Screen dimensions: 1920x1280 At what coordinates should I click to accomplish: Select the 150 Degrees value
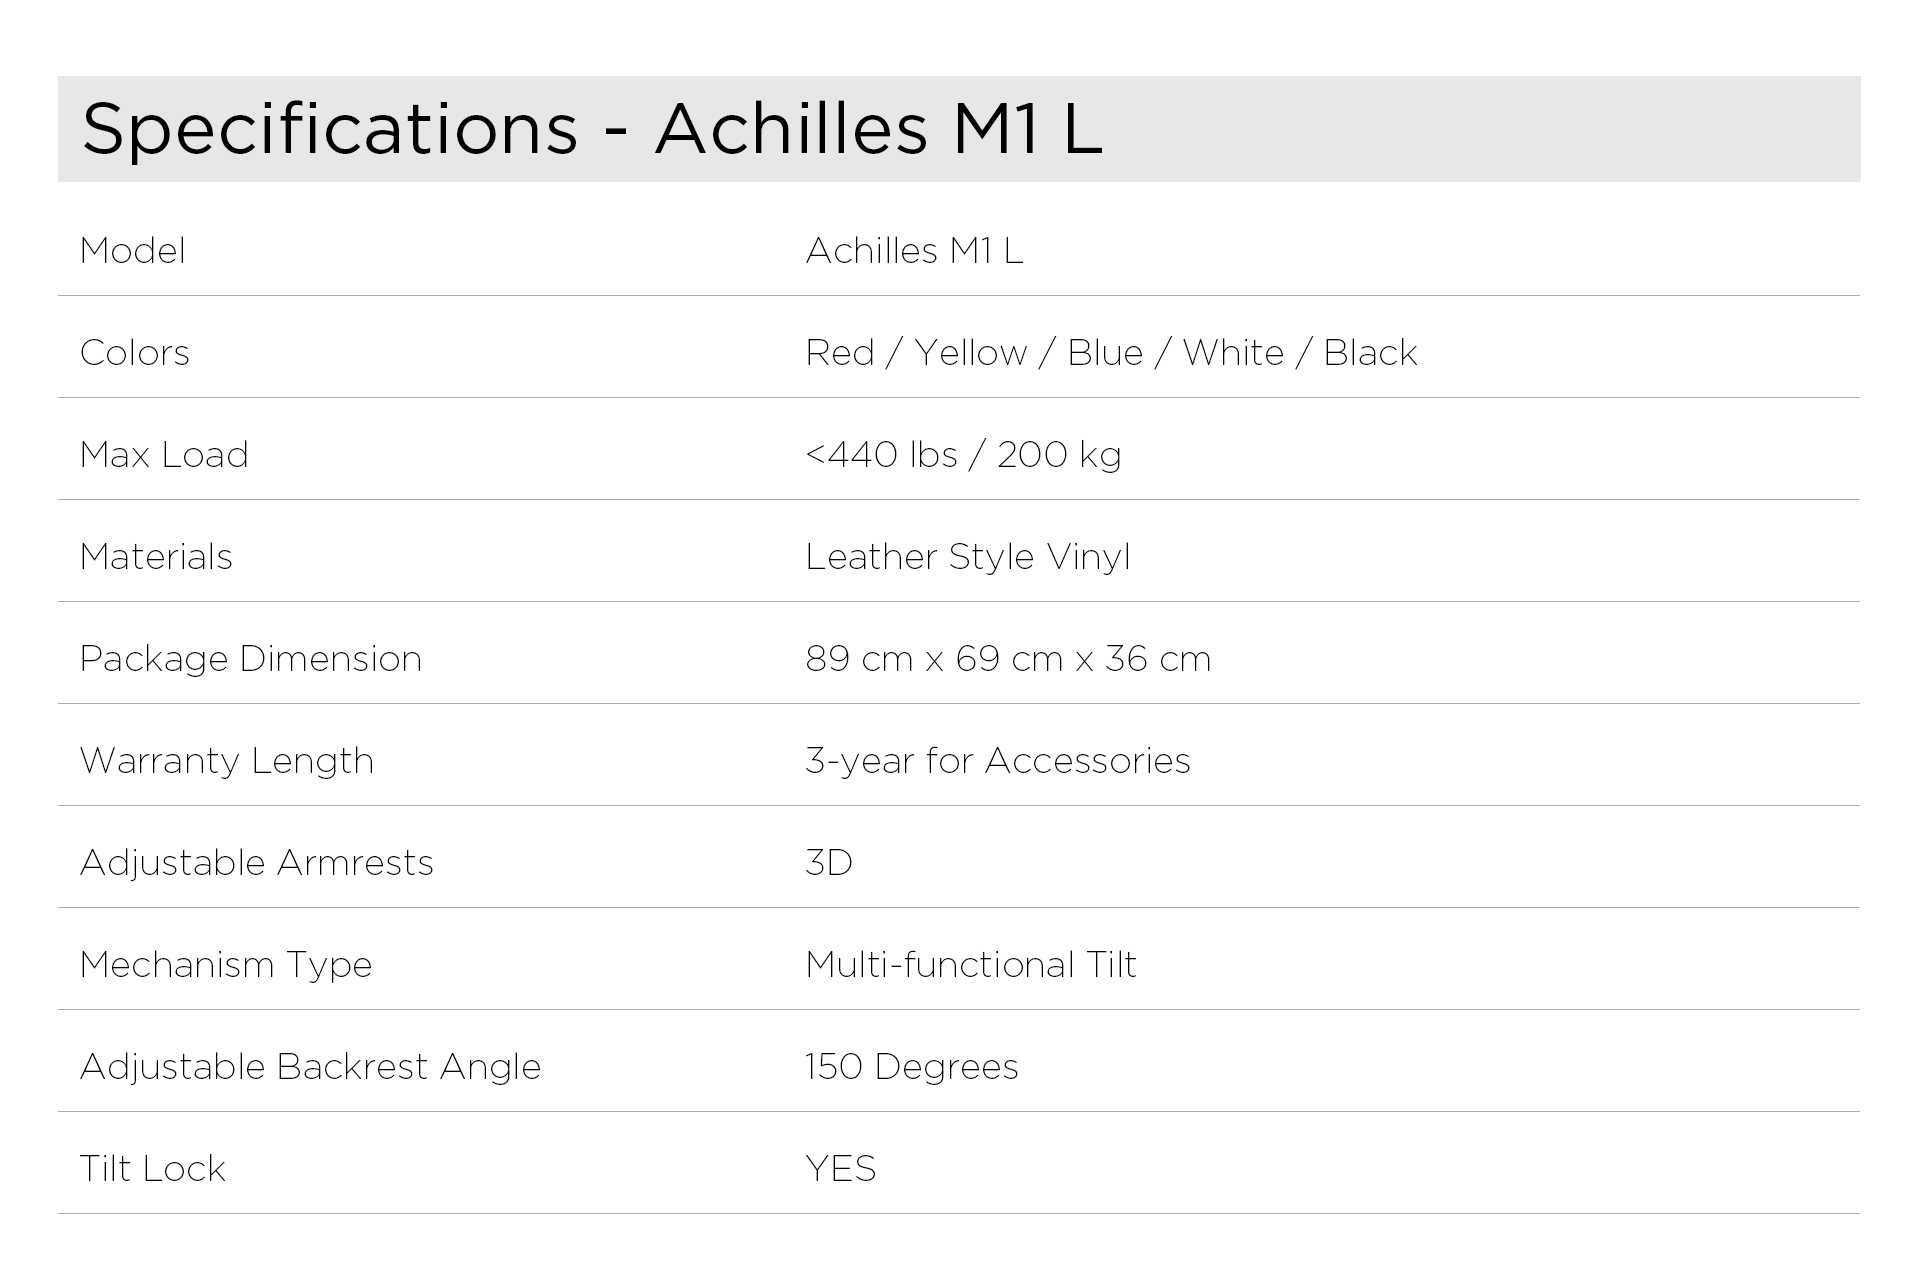point(912,1067)
